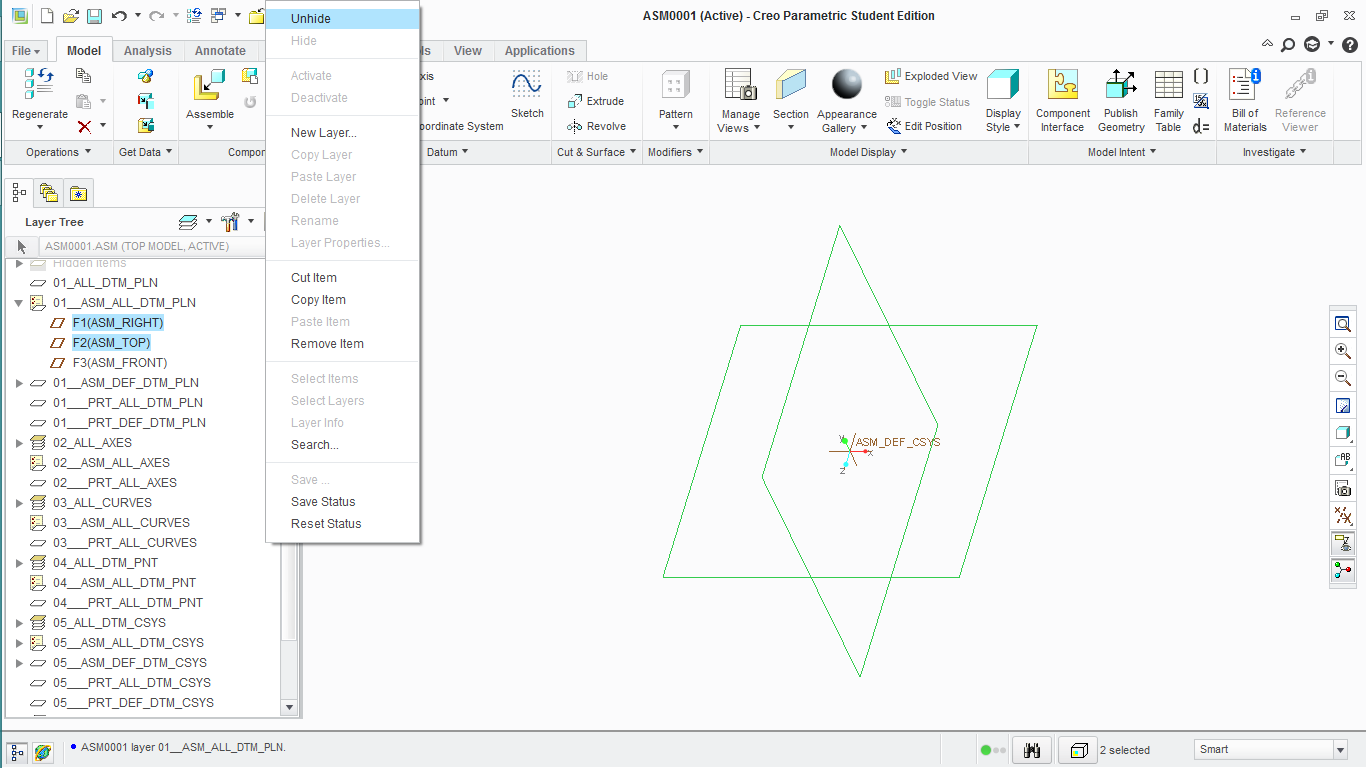The image size is (1366, 768).
Task: Choose Unhide from the context menu
Action: coord(311,19)
